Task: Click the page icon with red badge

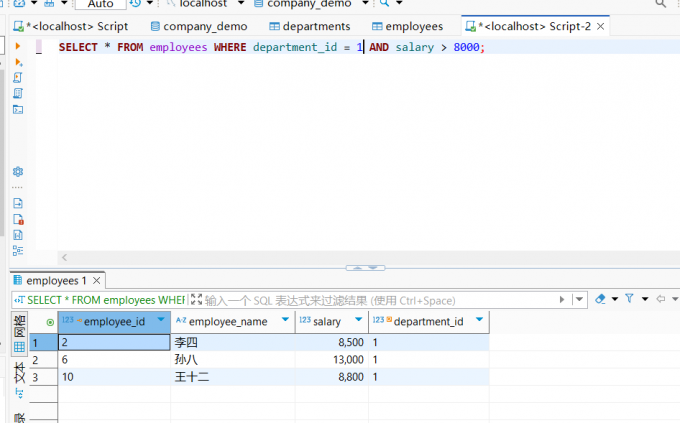Action: (18, 219)
